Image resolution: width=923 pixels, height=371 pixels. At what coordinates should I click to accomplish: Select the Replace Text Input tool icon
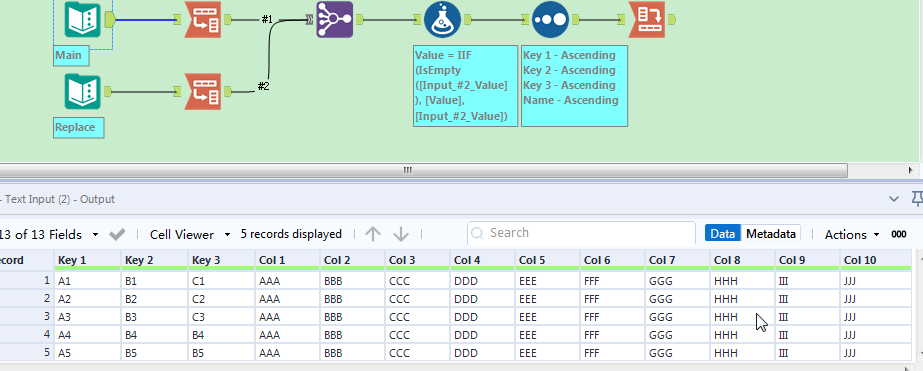click(x=82, y=92)
